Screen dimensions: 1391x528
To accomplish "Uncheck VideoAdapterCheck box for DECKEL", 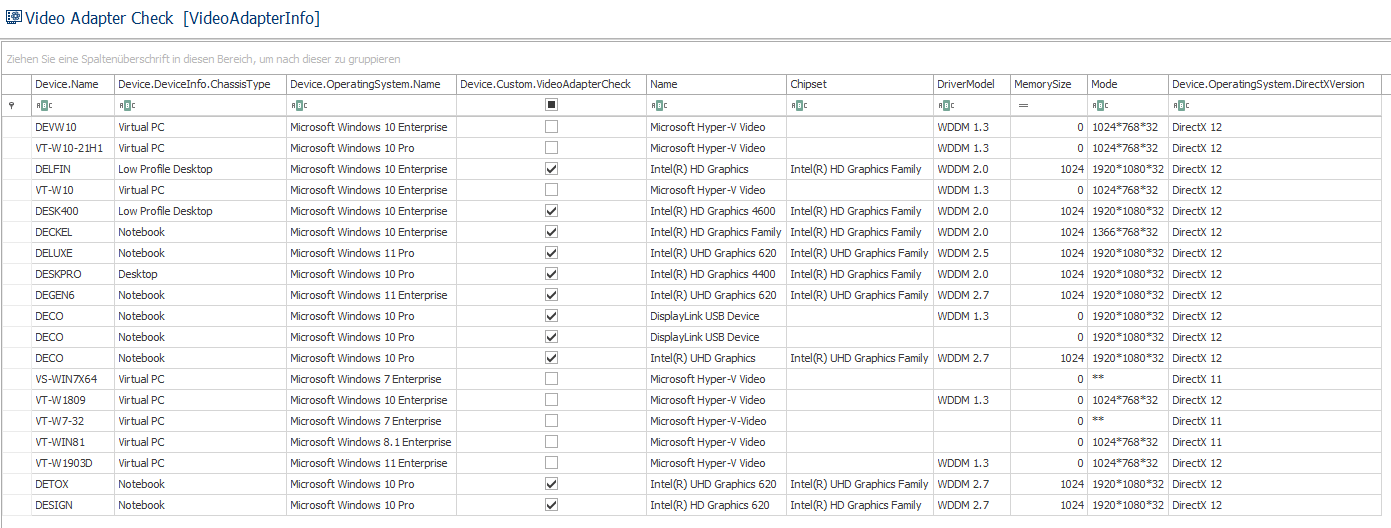I will [551, 232].
